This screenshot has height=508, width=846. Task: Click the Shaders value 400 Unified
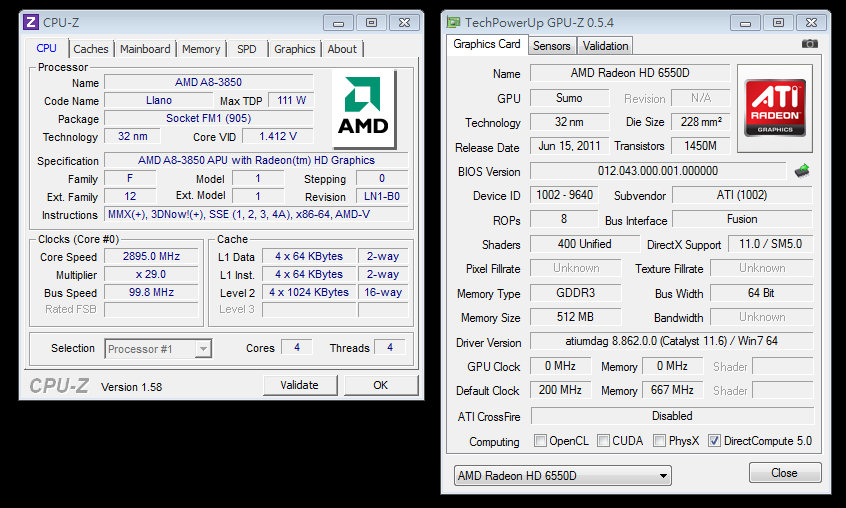585,244
